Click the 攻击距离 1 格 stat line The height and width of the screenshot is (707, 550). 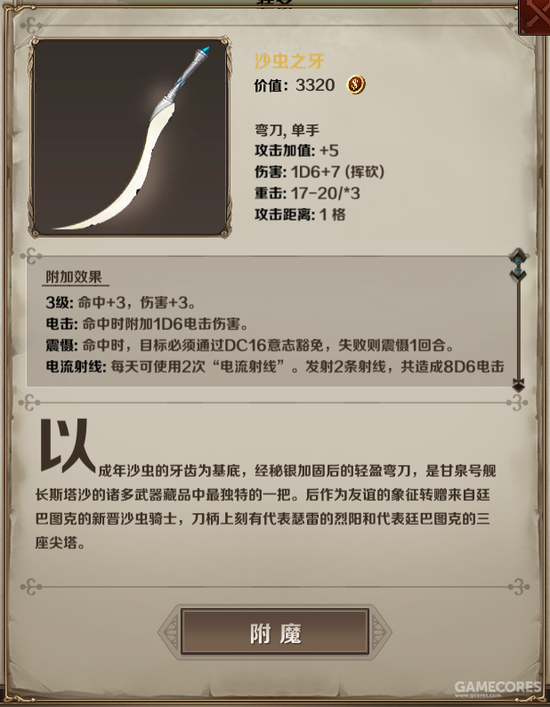pyautogui.click(x=300, y=215)
